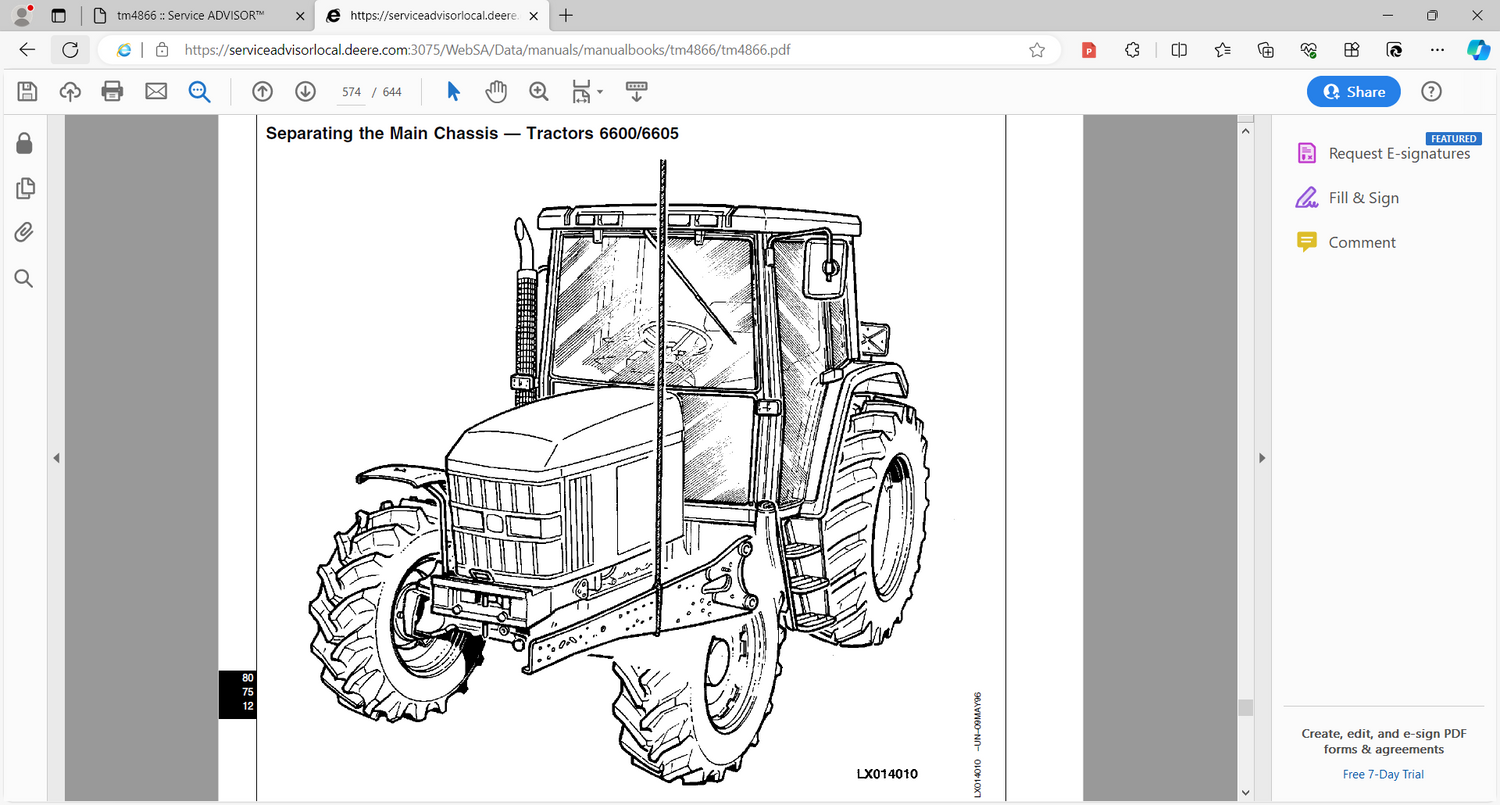
Task: Go to the next page arrow
Action: [306, 92]
